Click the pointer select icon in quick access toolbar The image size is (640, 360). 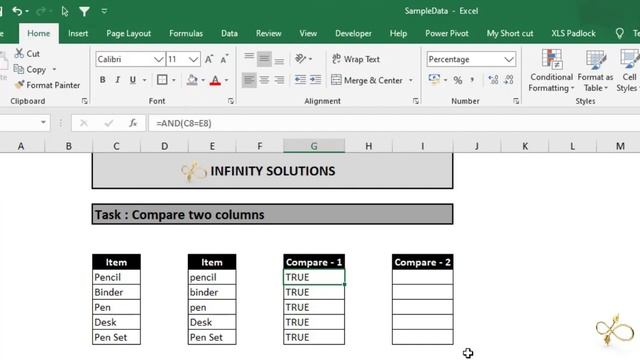click(64, 11)
